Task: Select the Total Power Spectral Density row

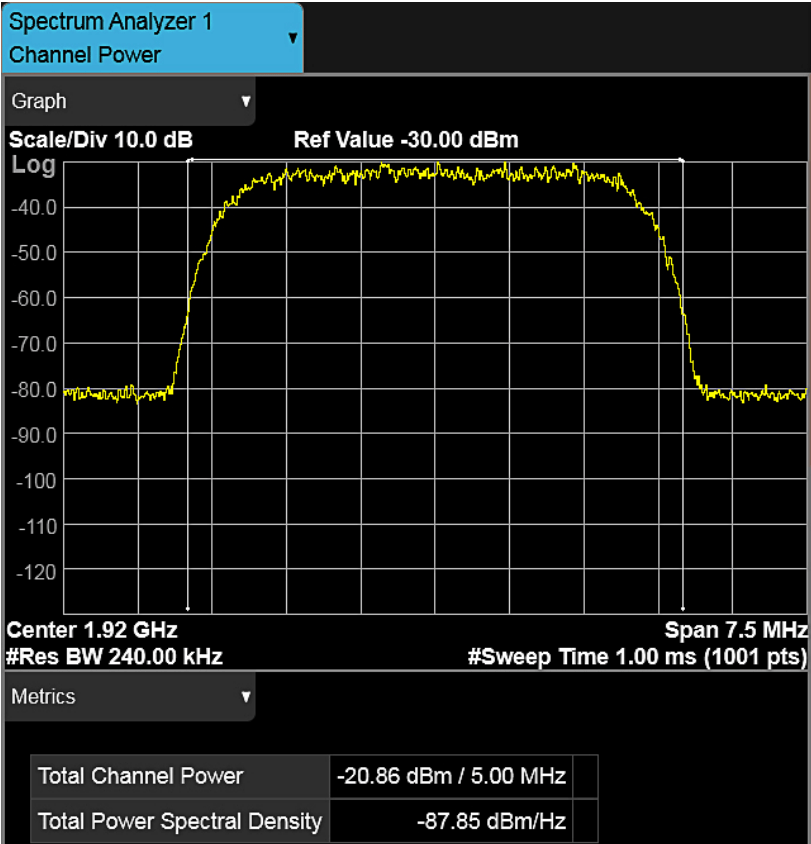Action: pos(180,820)
